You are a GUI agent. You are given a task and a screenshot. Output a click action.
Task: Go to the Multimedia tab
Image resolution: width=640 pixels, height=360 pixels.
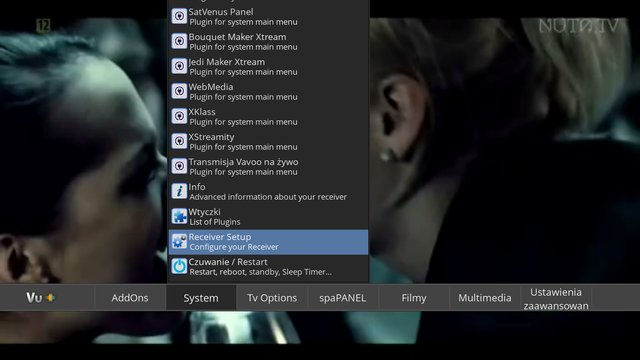(484, 298)
